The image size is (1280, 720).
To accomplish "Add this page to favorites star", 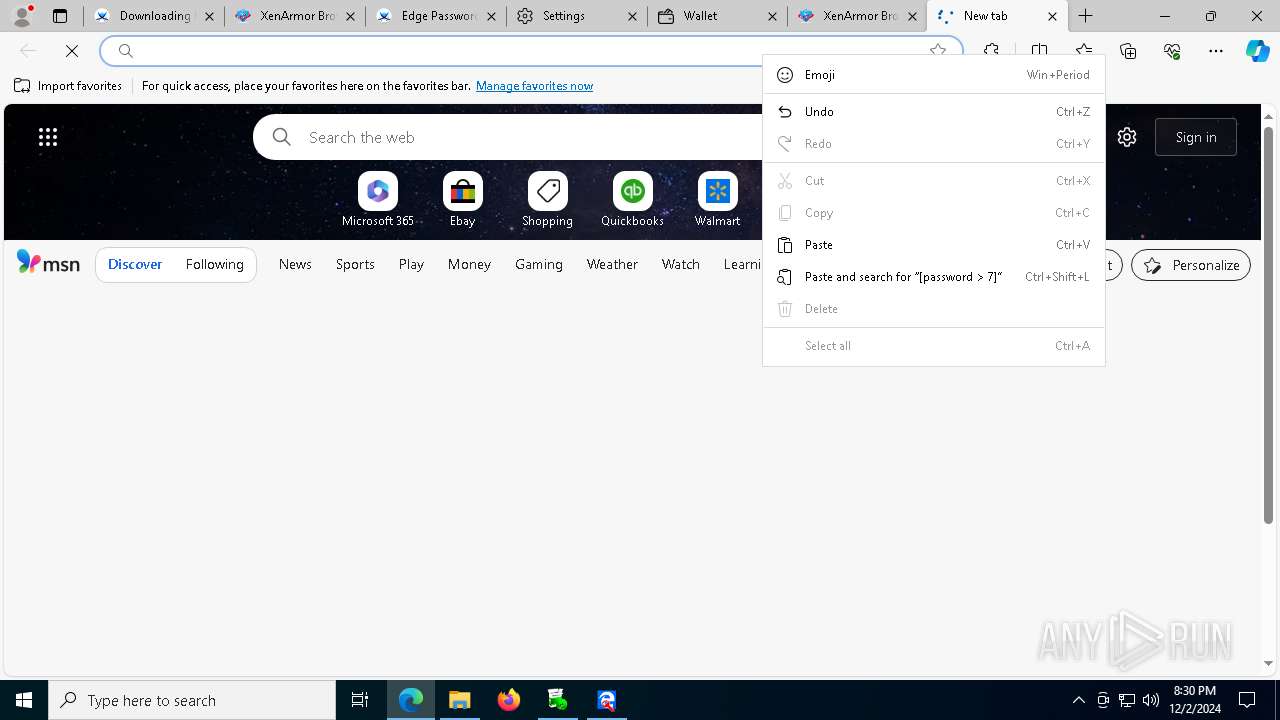I will click(x=938, y=51).
